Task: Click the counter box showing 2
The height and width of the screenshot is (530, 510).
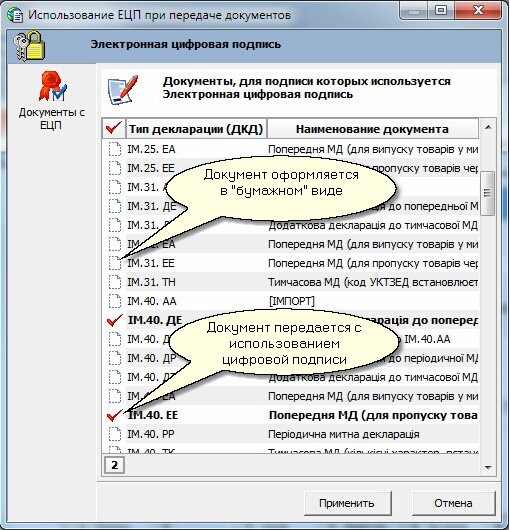Action: tap(114, 465)
